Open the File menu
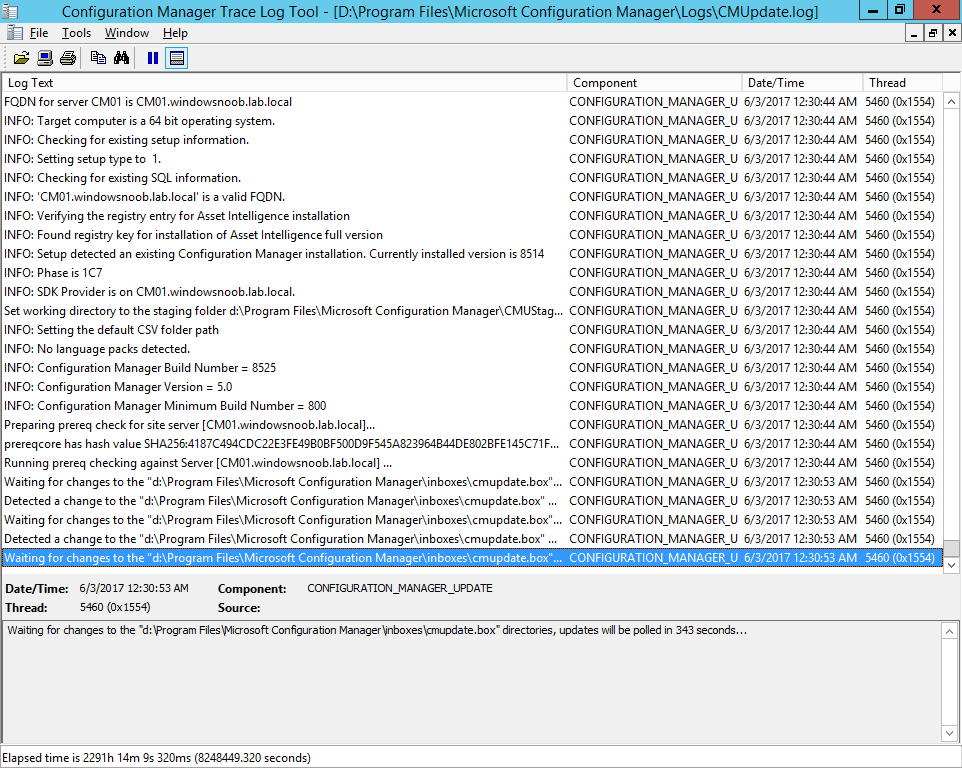This screenshot has height=768, width=962. pyautogui.click(x=39, y=33)
